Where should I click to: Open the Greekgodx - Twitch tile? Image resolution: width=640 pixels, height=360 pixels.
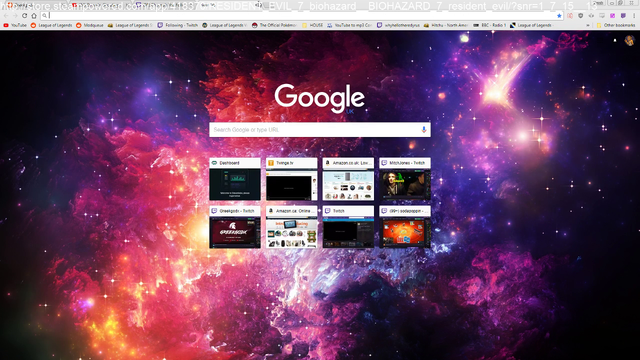pyautogui.click(x=235, y=227)
